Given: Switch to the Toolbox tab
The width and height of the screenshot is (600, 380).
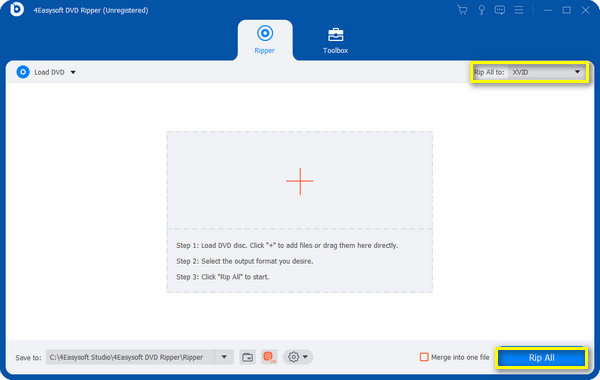Looking at the screenshot, I should (336, 40).
